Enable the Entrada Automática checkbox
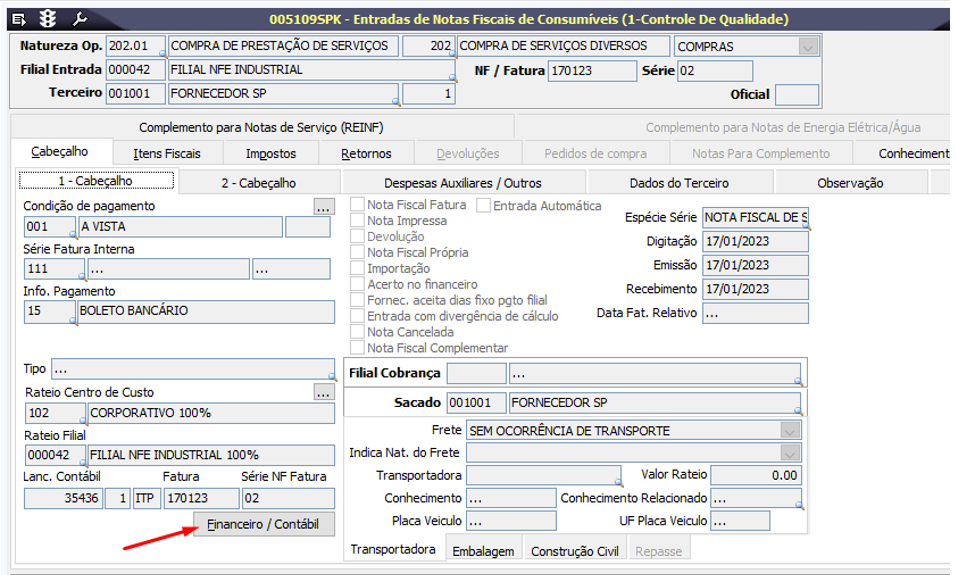The height and width of the screenshot is (575, 956). tap(484, 205)
